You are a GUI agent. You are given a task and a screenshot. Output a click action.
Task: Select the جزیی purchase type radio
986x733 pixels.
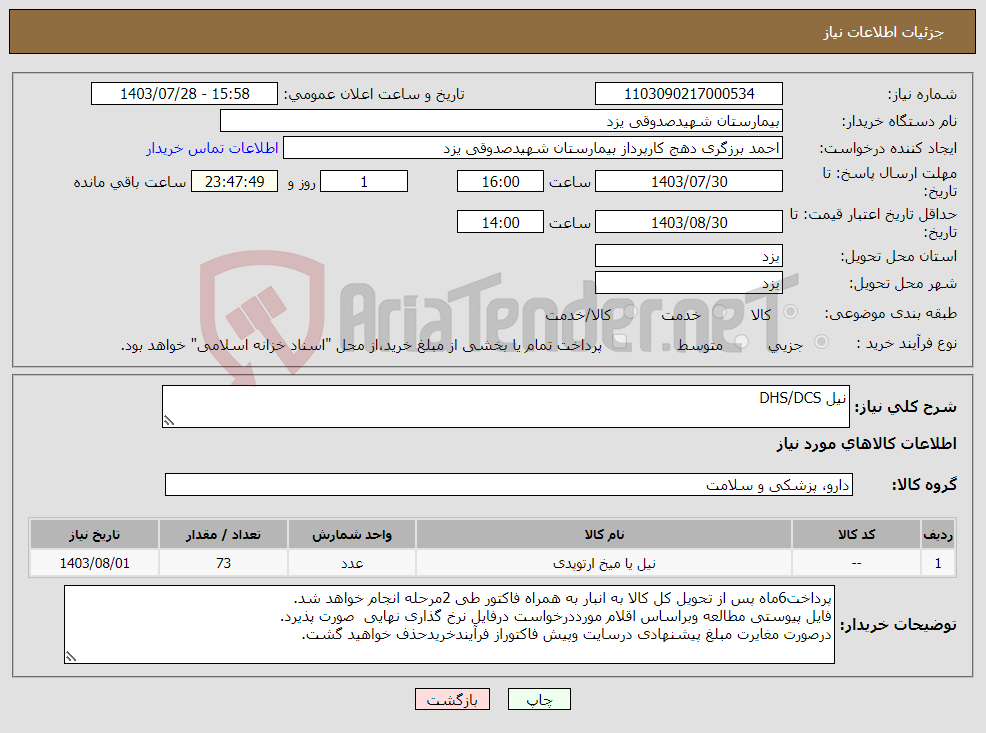tap(821, 342)
